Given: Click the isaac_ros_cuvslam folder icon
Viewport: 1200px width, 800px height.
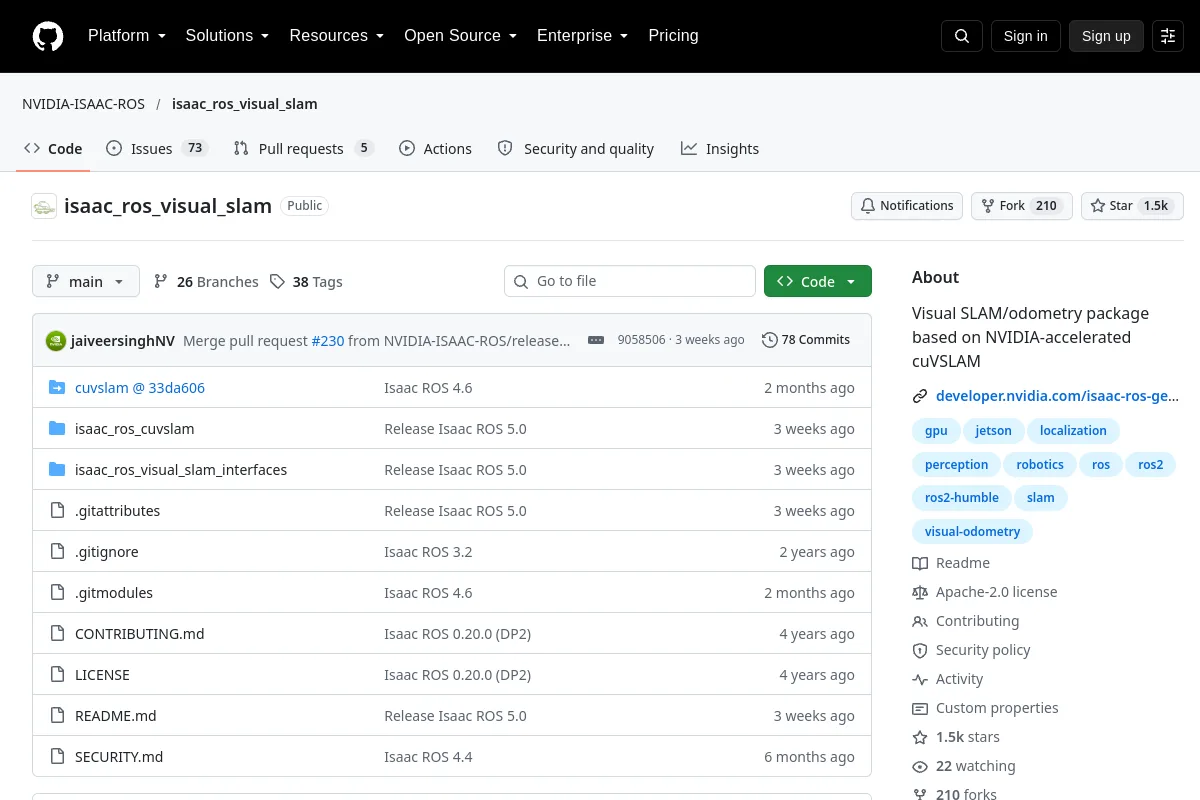Looking at the screenshot, I should tap(57, 429).
